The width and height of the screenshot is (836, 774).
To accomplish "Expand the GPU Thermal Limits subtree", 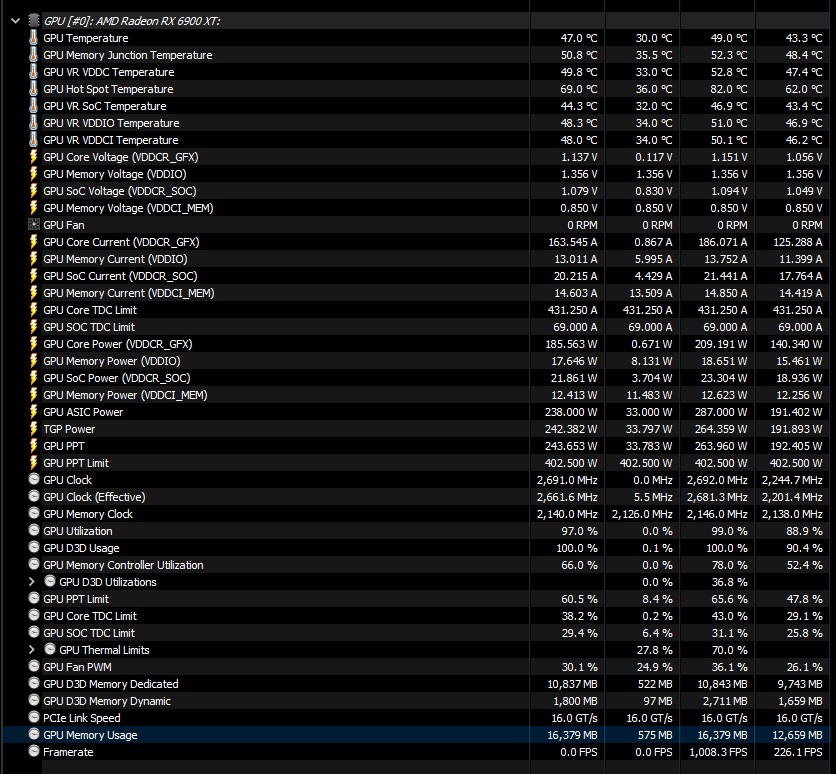I will 31,650.
